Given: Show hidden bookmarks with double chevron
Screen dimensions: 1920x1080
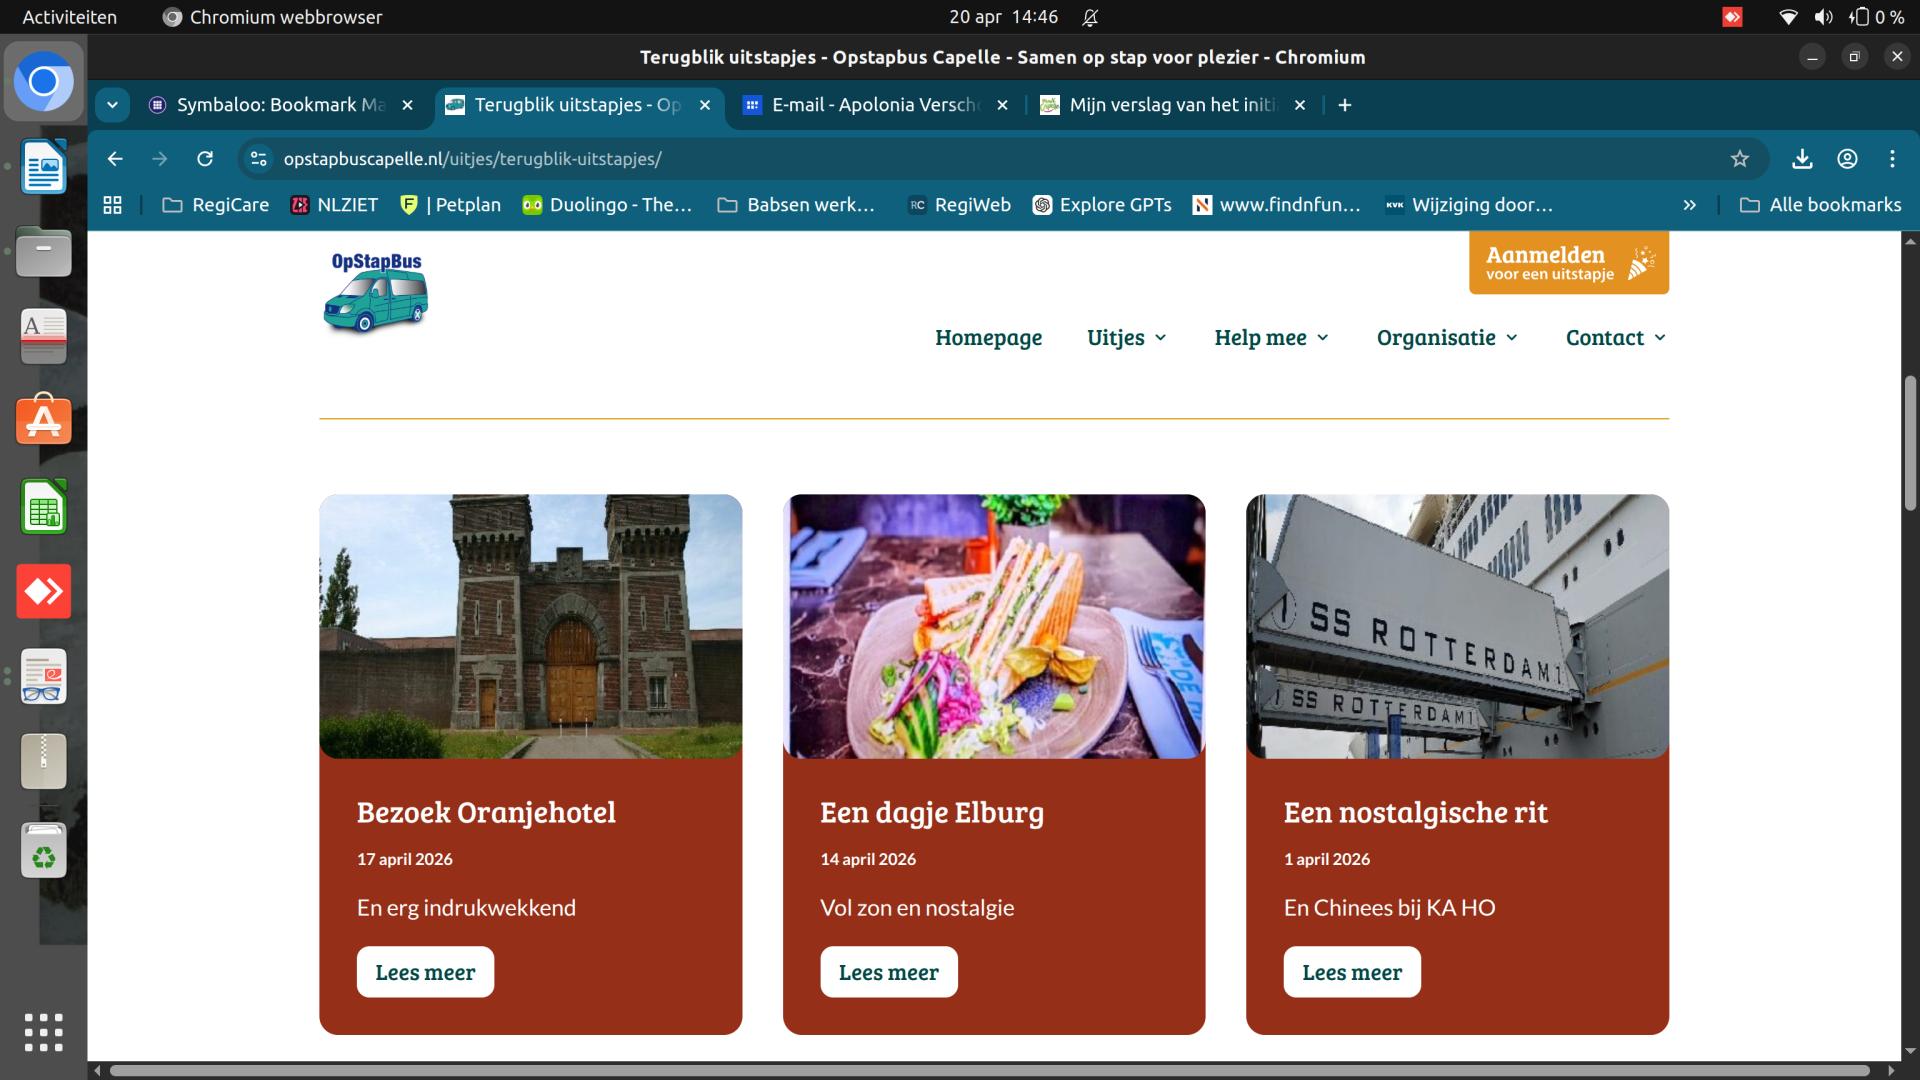Looking at the screenshot, I should 1689,205.
